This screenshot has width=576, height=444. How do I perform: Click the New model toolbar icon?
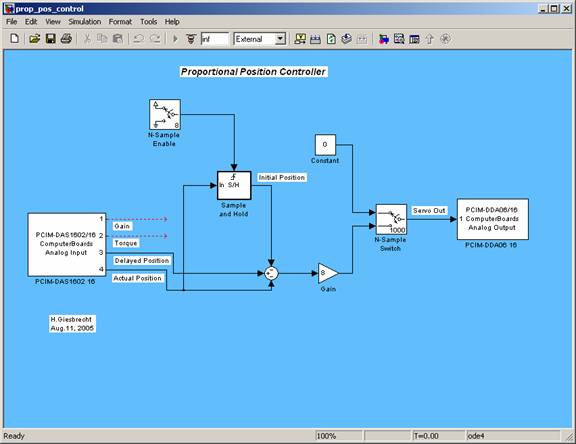(x=15, y=39)
